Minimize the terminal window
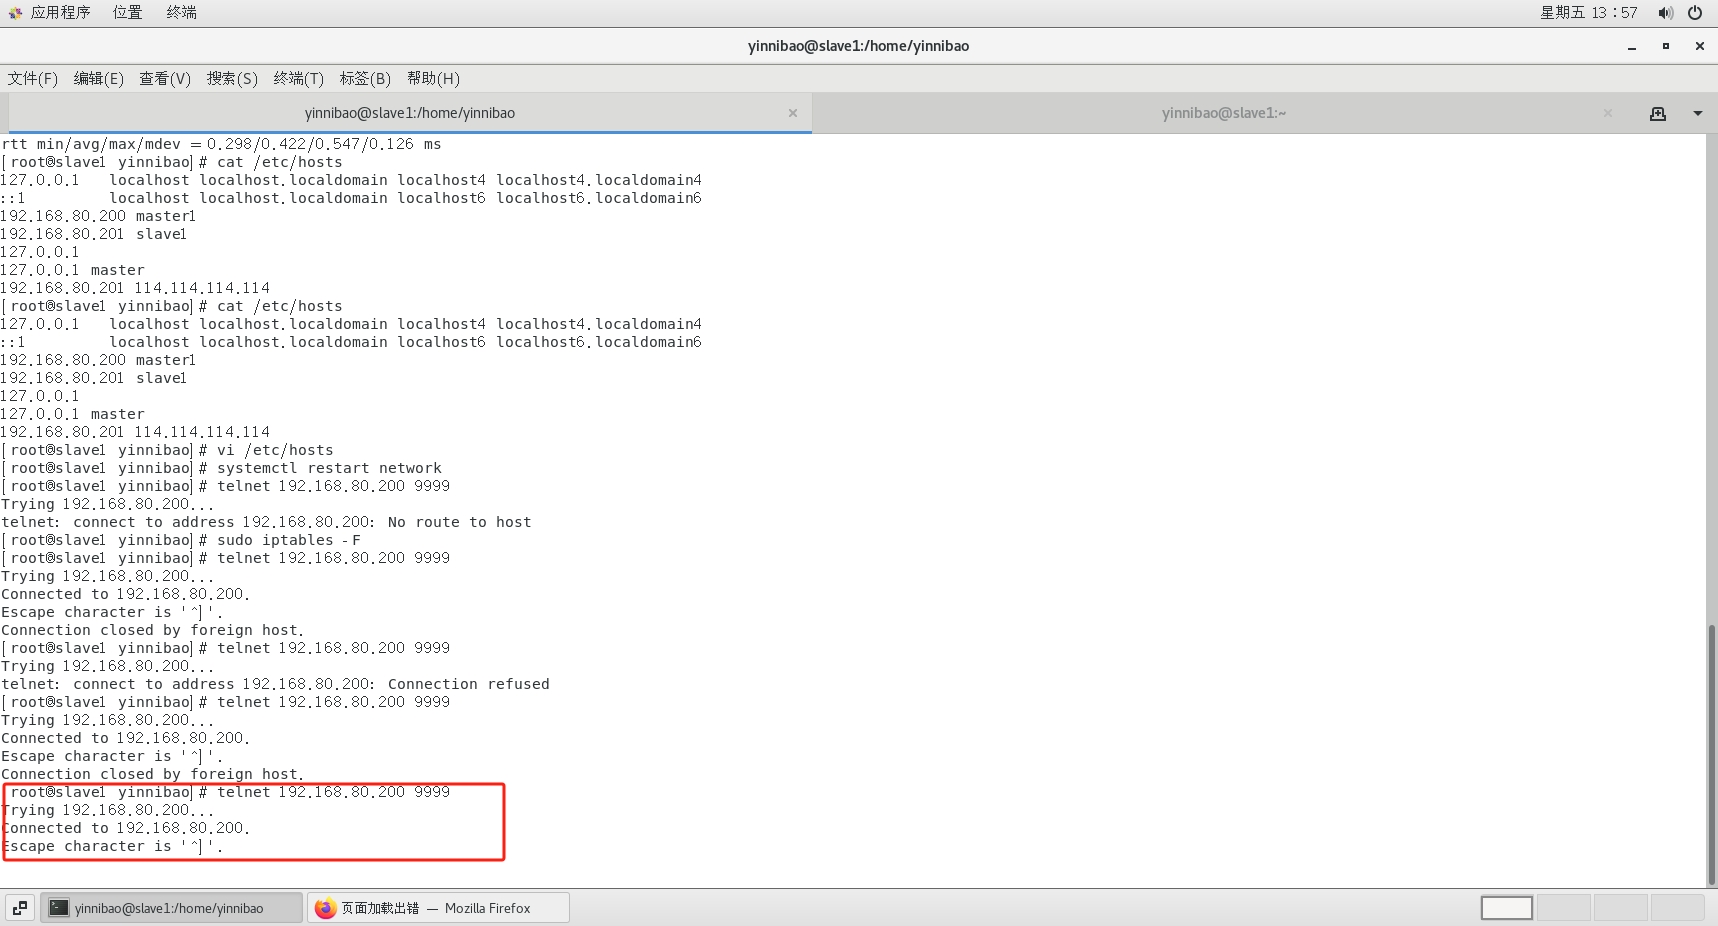The width and height of the screenshot is (1718, 926). 1632,46
